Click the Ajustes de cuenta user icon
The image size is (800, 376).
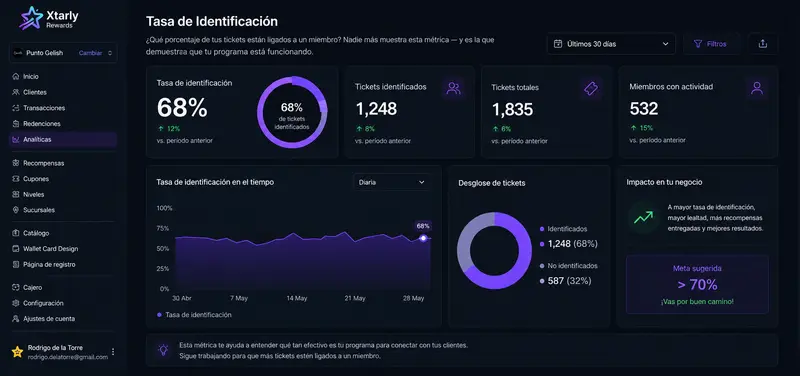point(15,319)
